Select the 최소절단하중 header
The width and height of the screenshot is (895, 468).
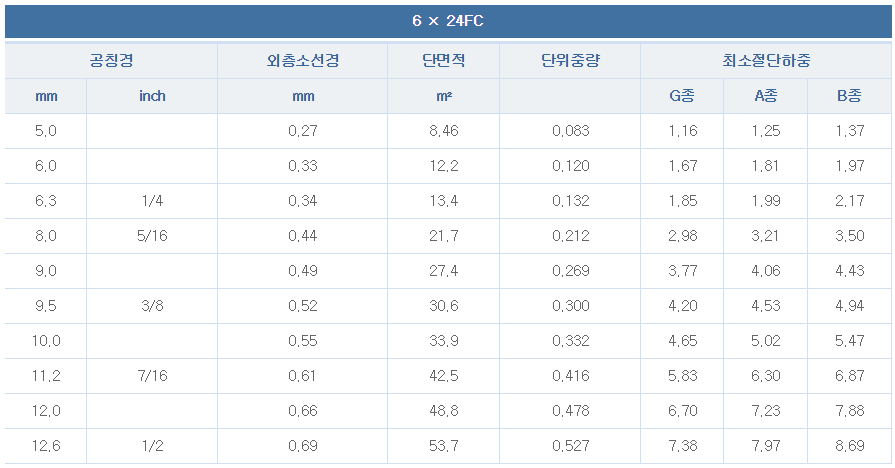point(766,60)
